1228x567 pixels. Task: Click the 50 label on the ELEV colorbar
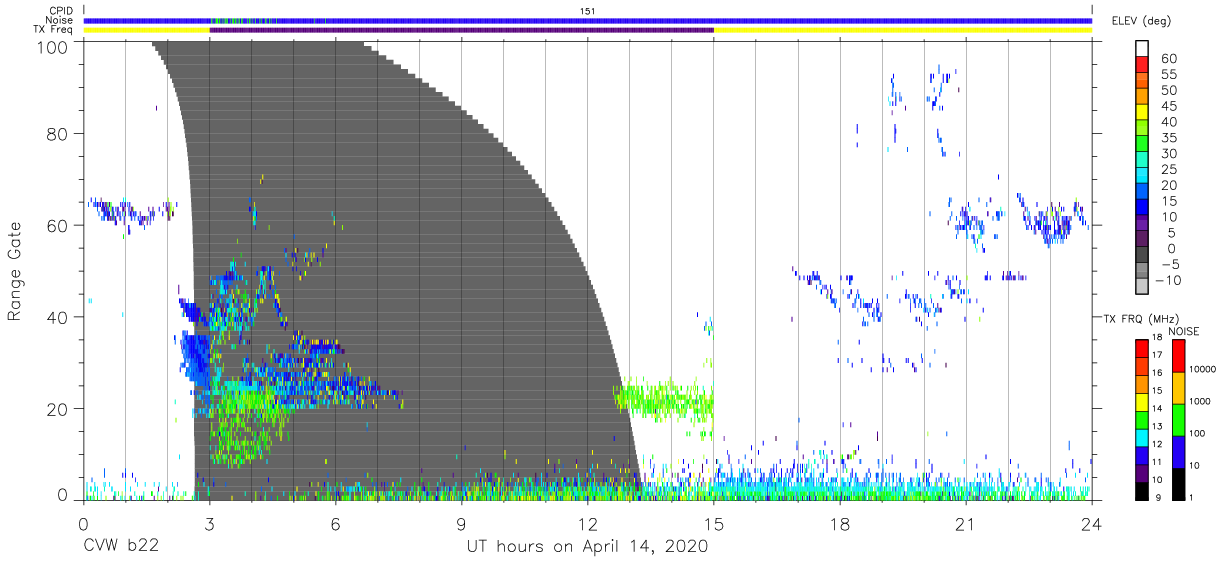[1168, 91]
